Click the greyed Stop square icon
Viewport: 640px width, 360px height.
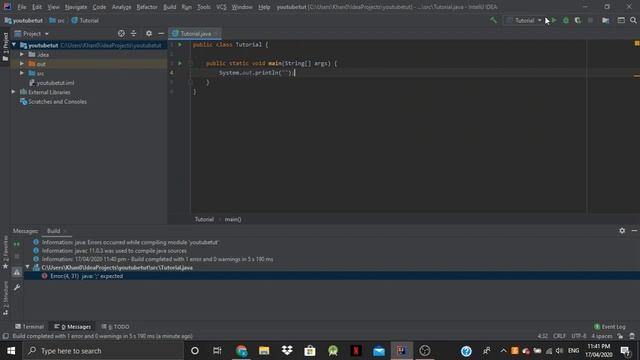590,20
